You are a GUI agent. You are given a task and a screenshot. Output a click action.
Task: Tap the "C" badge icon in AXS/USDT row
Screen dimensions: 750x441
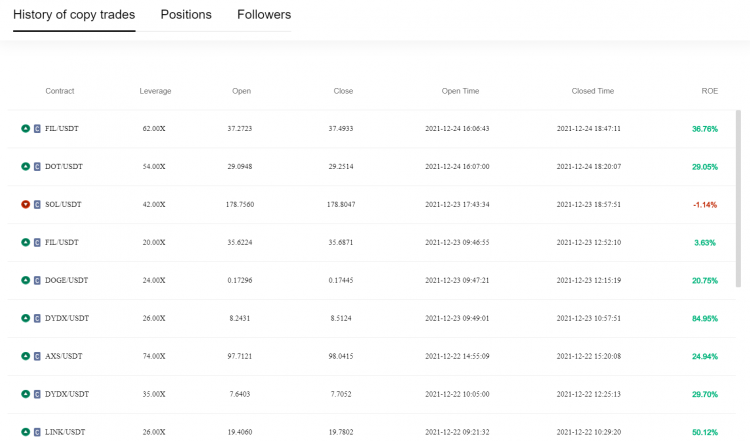(x=38, y=356)
